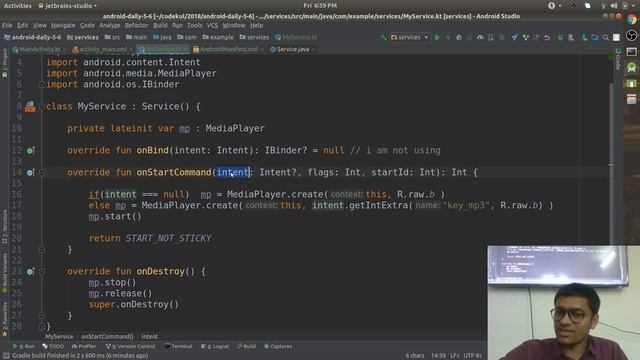Collapse the MyService class fold marker
Screen dimensions: 640x360
click(x=42, y=107)
